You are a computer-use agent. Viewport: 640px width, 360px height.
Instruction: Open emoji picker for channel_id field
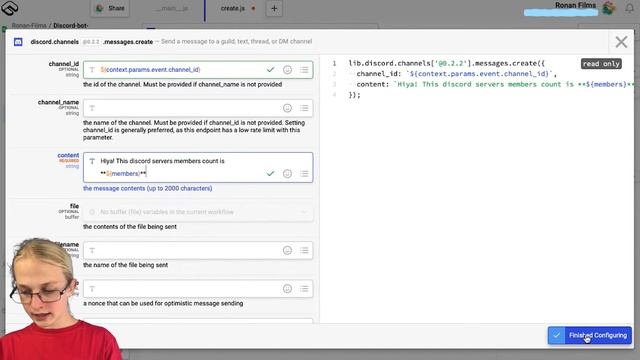click(287, 70)
